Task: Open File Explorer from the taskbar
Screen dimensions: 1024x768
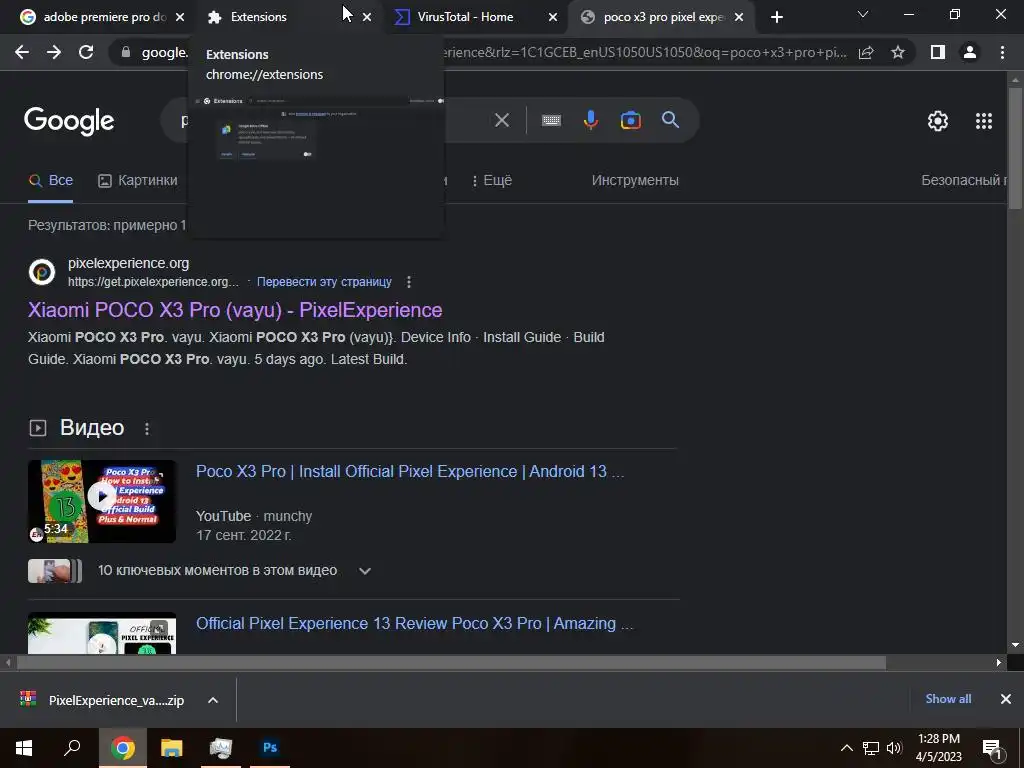Action: coord(171,748)
